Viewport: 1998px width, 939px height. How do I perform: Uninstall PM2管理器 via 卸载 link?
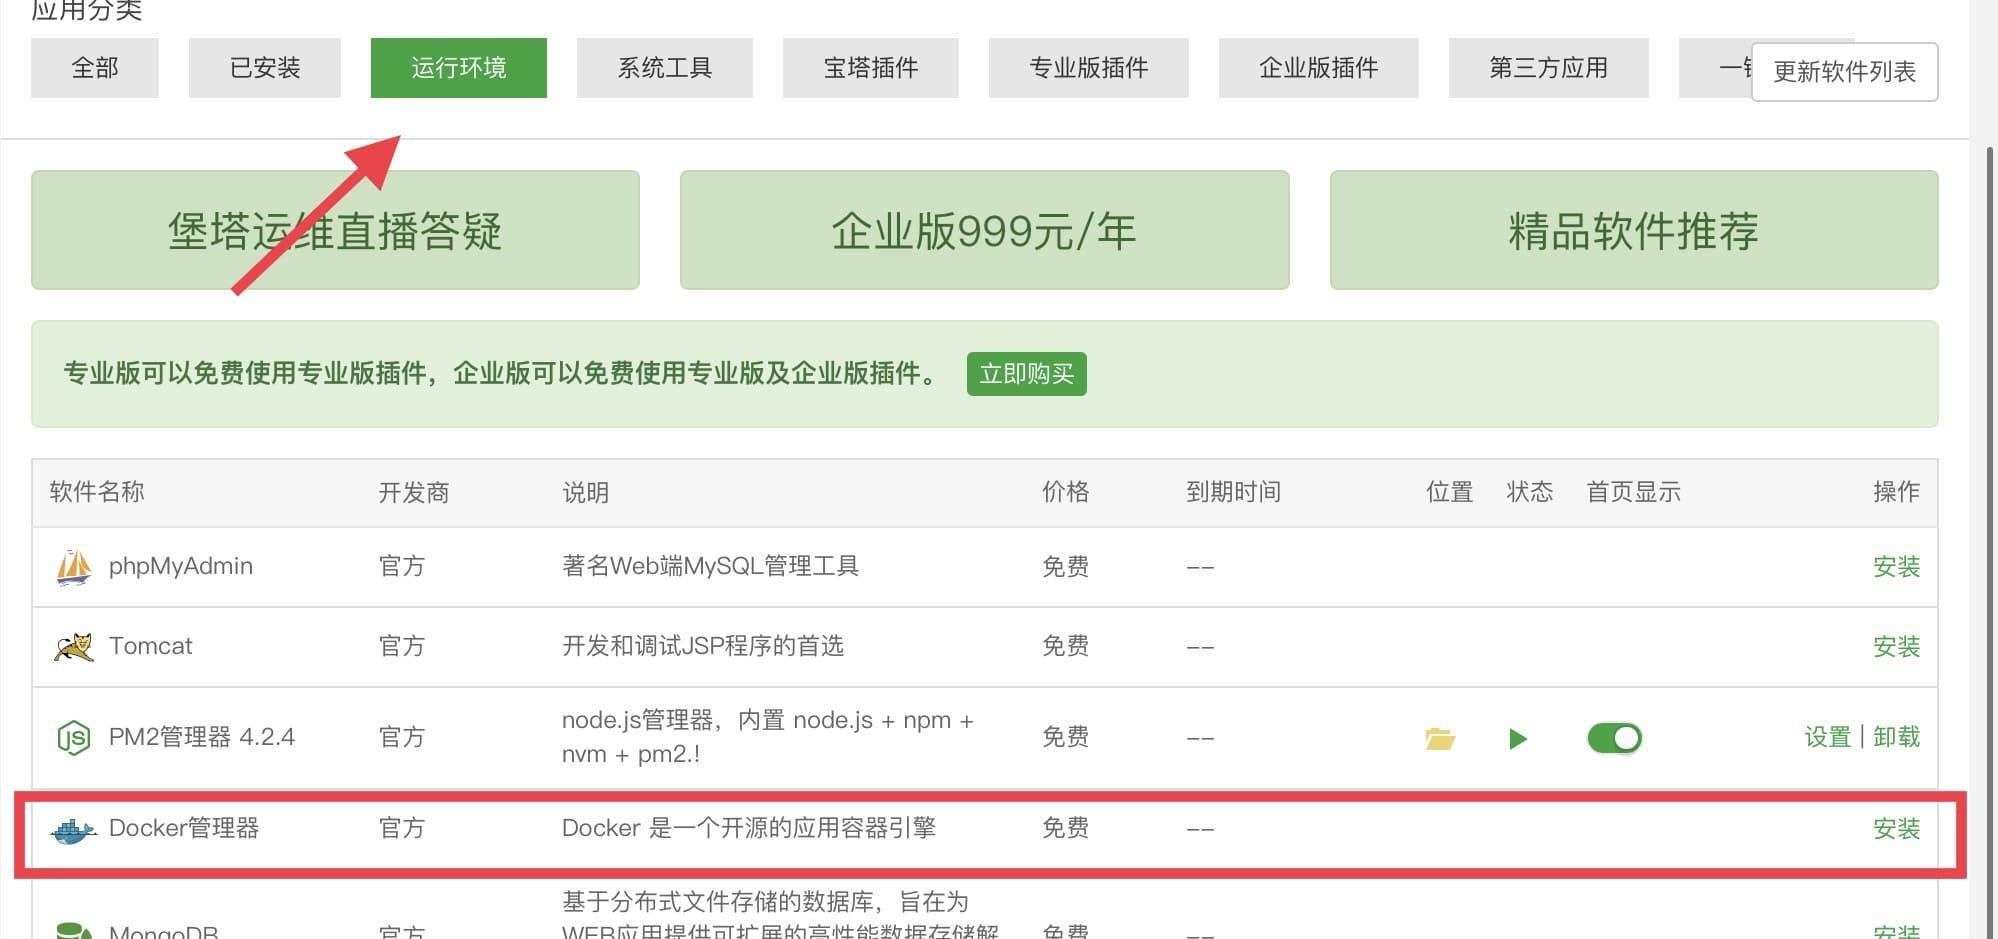[x=1897, y=737]
